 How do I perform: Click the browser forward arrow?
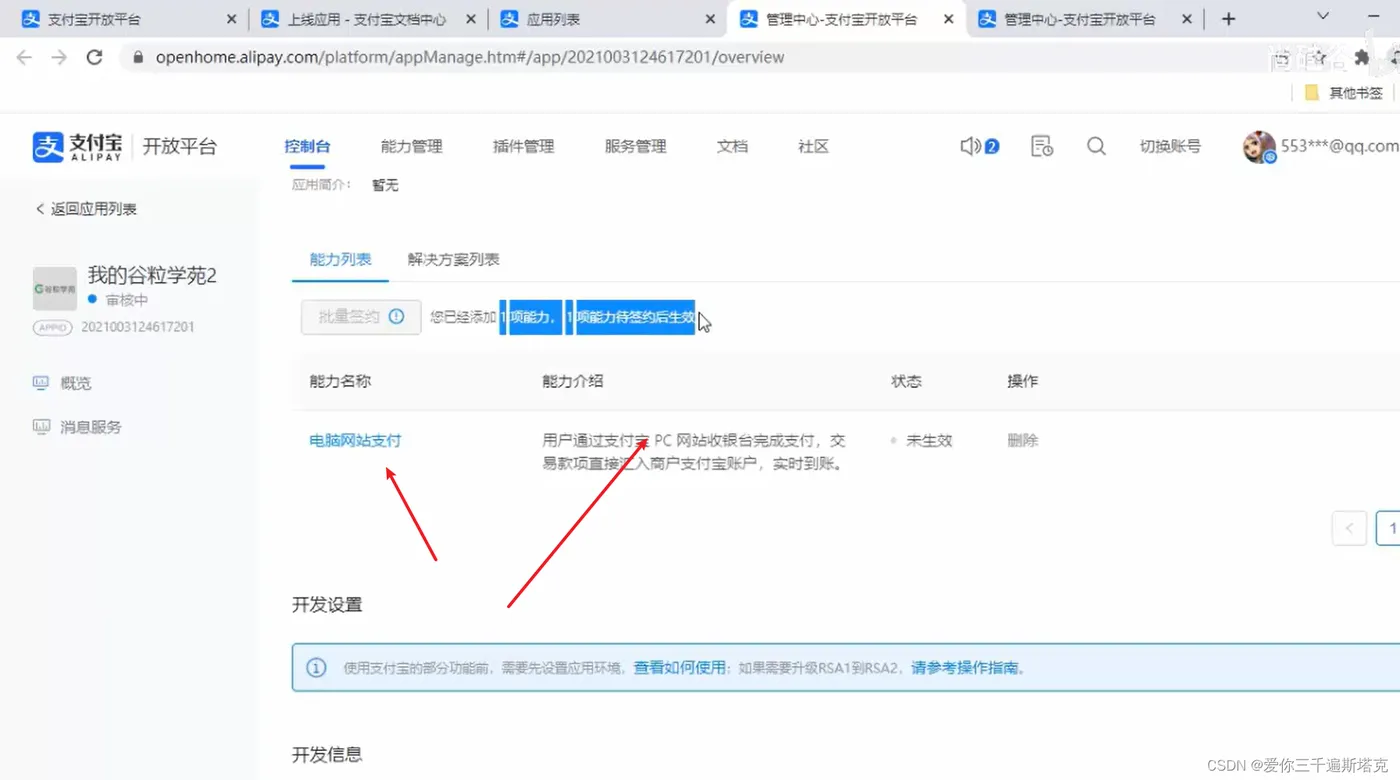tap(59, 57)
